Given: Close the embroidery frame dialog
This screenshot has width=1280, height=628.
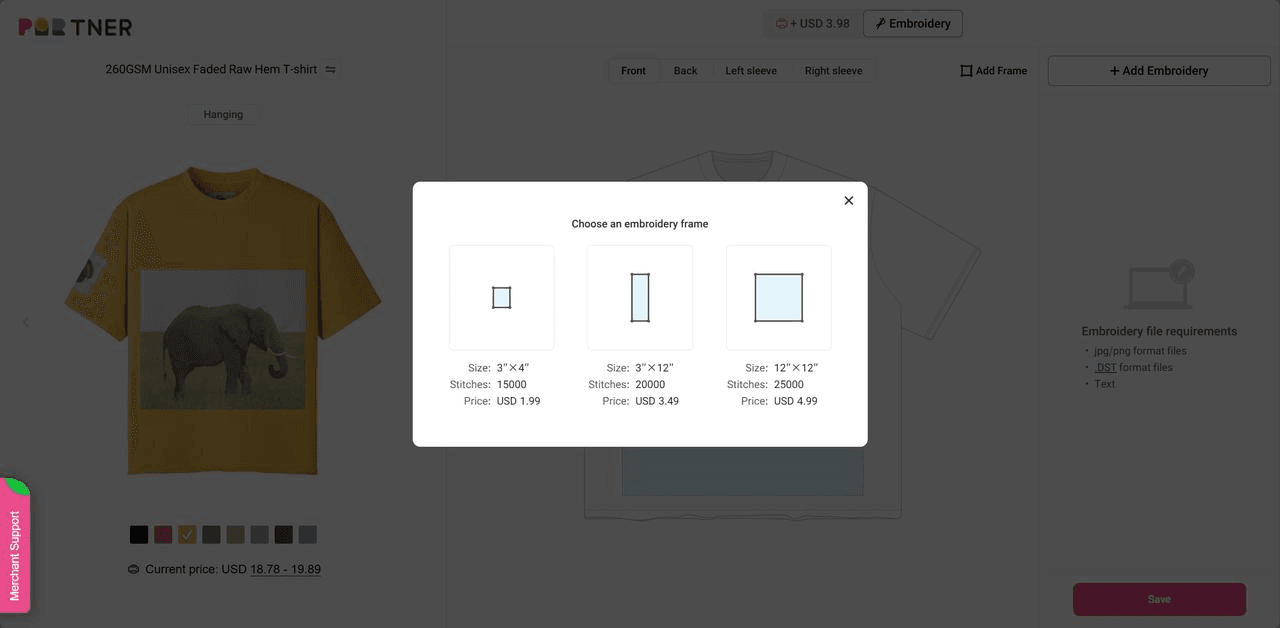Looking at the screenshot, I should coord(848,200).
